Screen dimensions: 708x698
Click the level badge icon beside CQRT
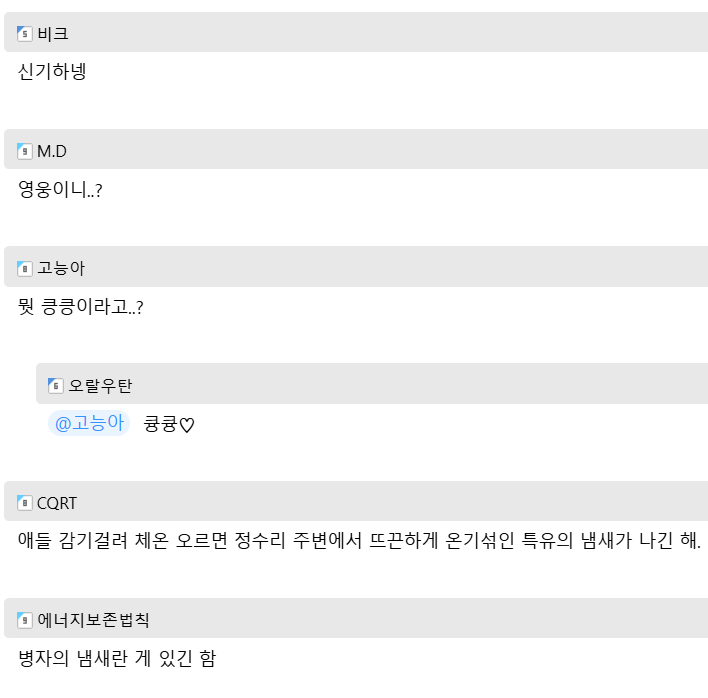click(25, 503)
